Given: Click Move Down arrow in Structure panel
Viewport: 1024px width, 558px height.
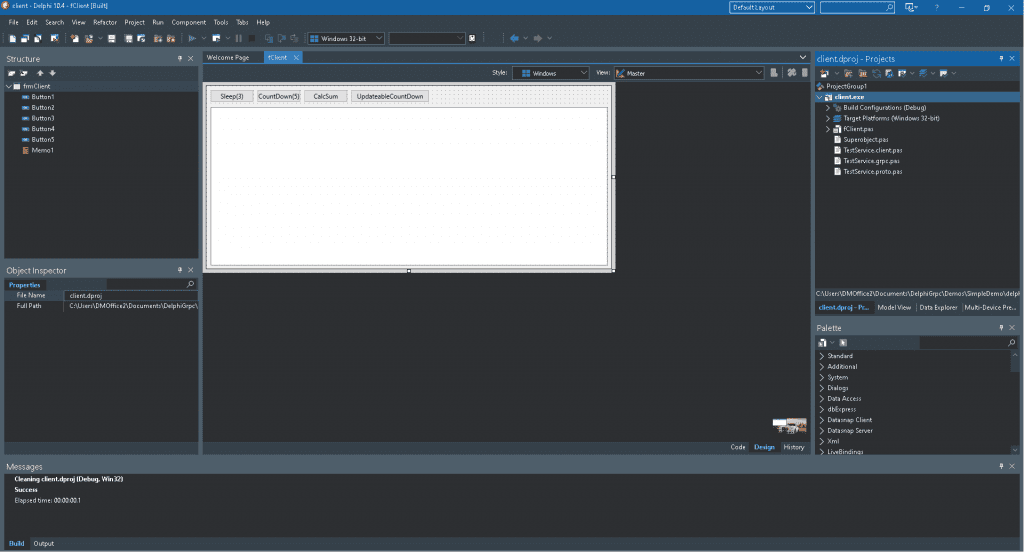Looking at the screenshot, I should pos(53,73).
